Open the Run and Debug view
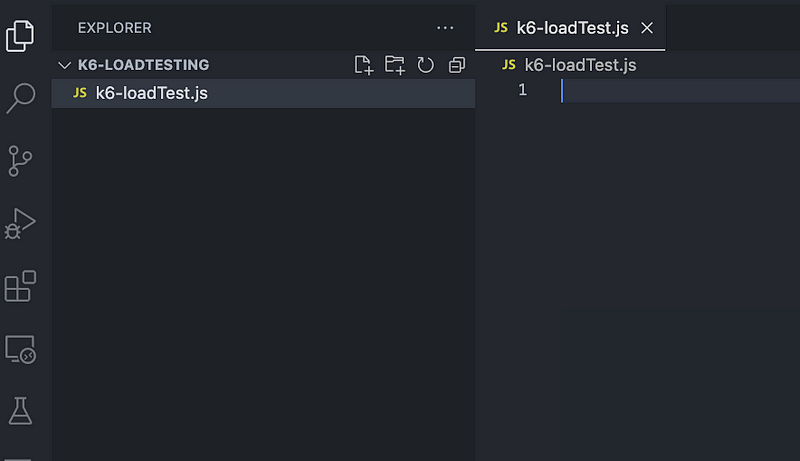 tap(21, 223)
